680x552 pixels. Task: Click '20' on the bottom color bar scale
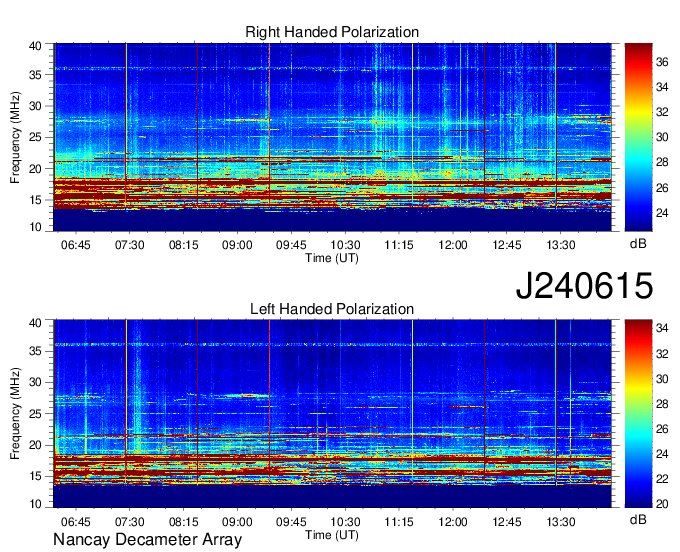point(662,504)
